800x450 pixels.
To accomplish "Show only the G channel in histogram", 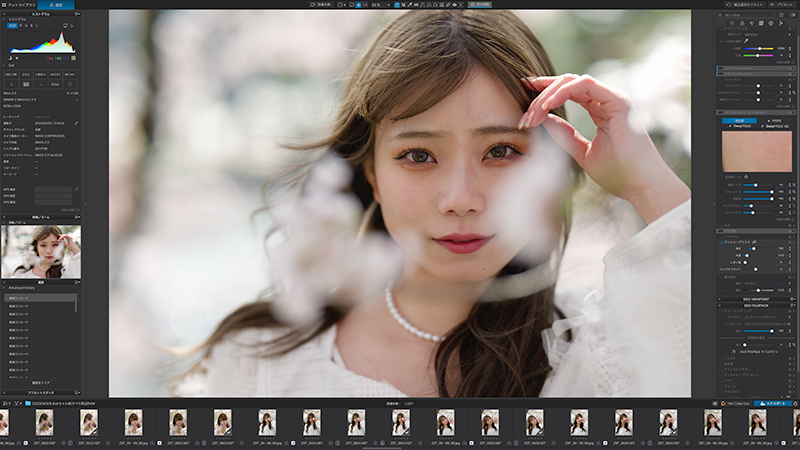I will tap(26, 26).
